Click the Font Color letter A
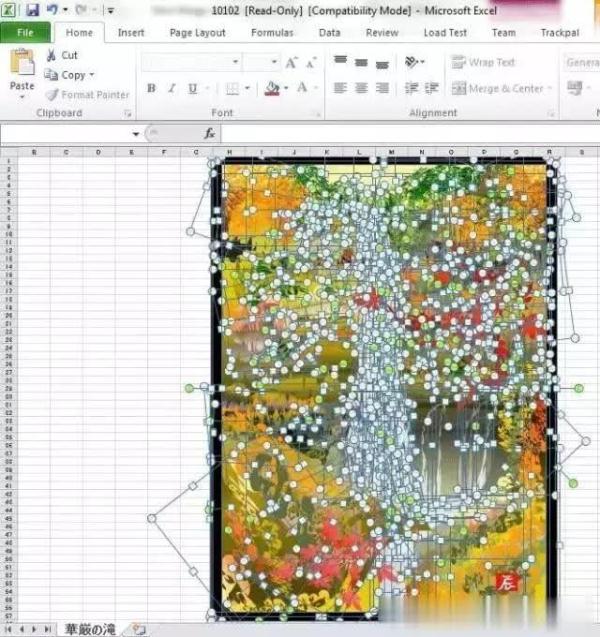The image size is (600, 637). (x=302, y=88)
